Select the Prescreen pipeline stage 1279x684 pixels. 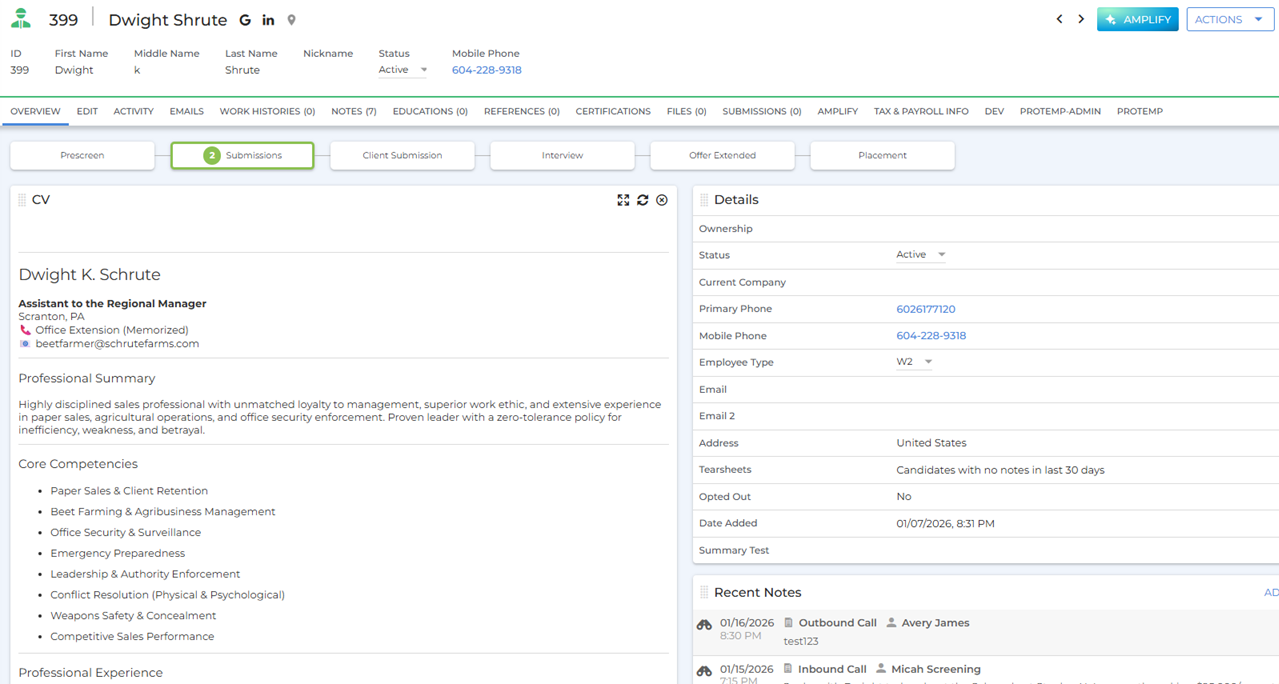click(x=82, y=155)
